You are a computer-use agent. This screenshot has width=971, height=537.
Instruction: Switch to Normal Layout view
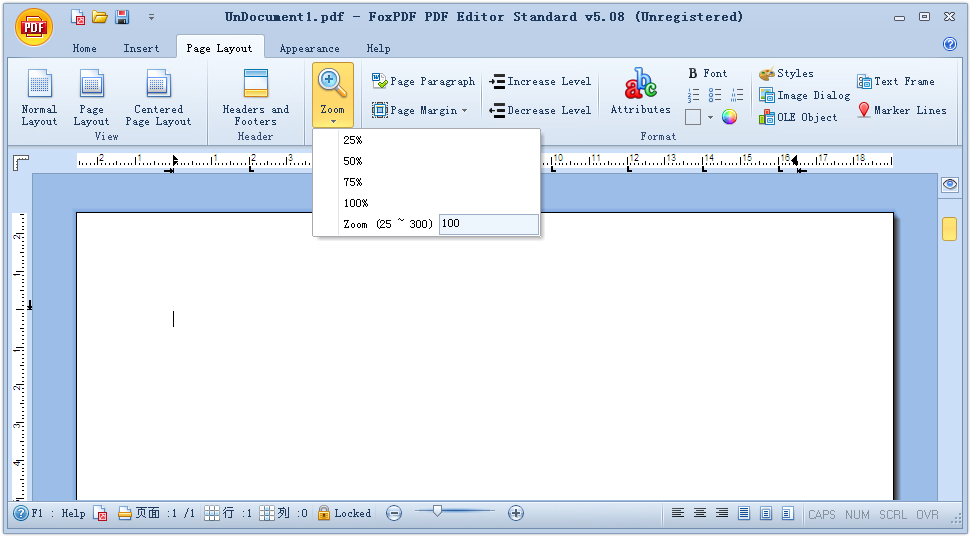pyautogui.click(x=39, y=97)
